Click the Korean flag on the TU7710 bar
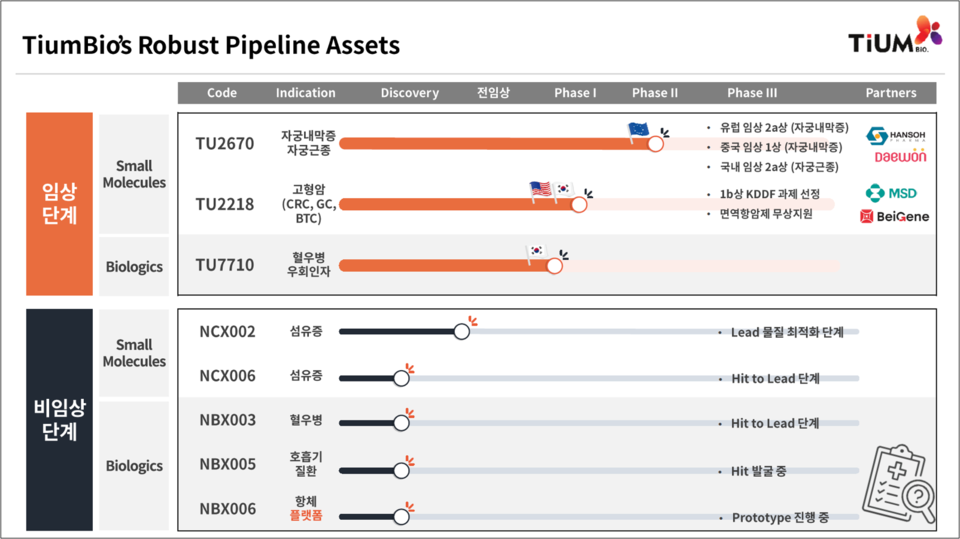The image size is (960, 539). pos(537,250)
